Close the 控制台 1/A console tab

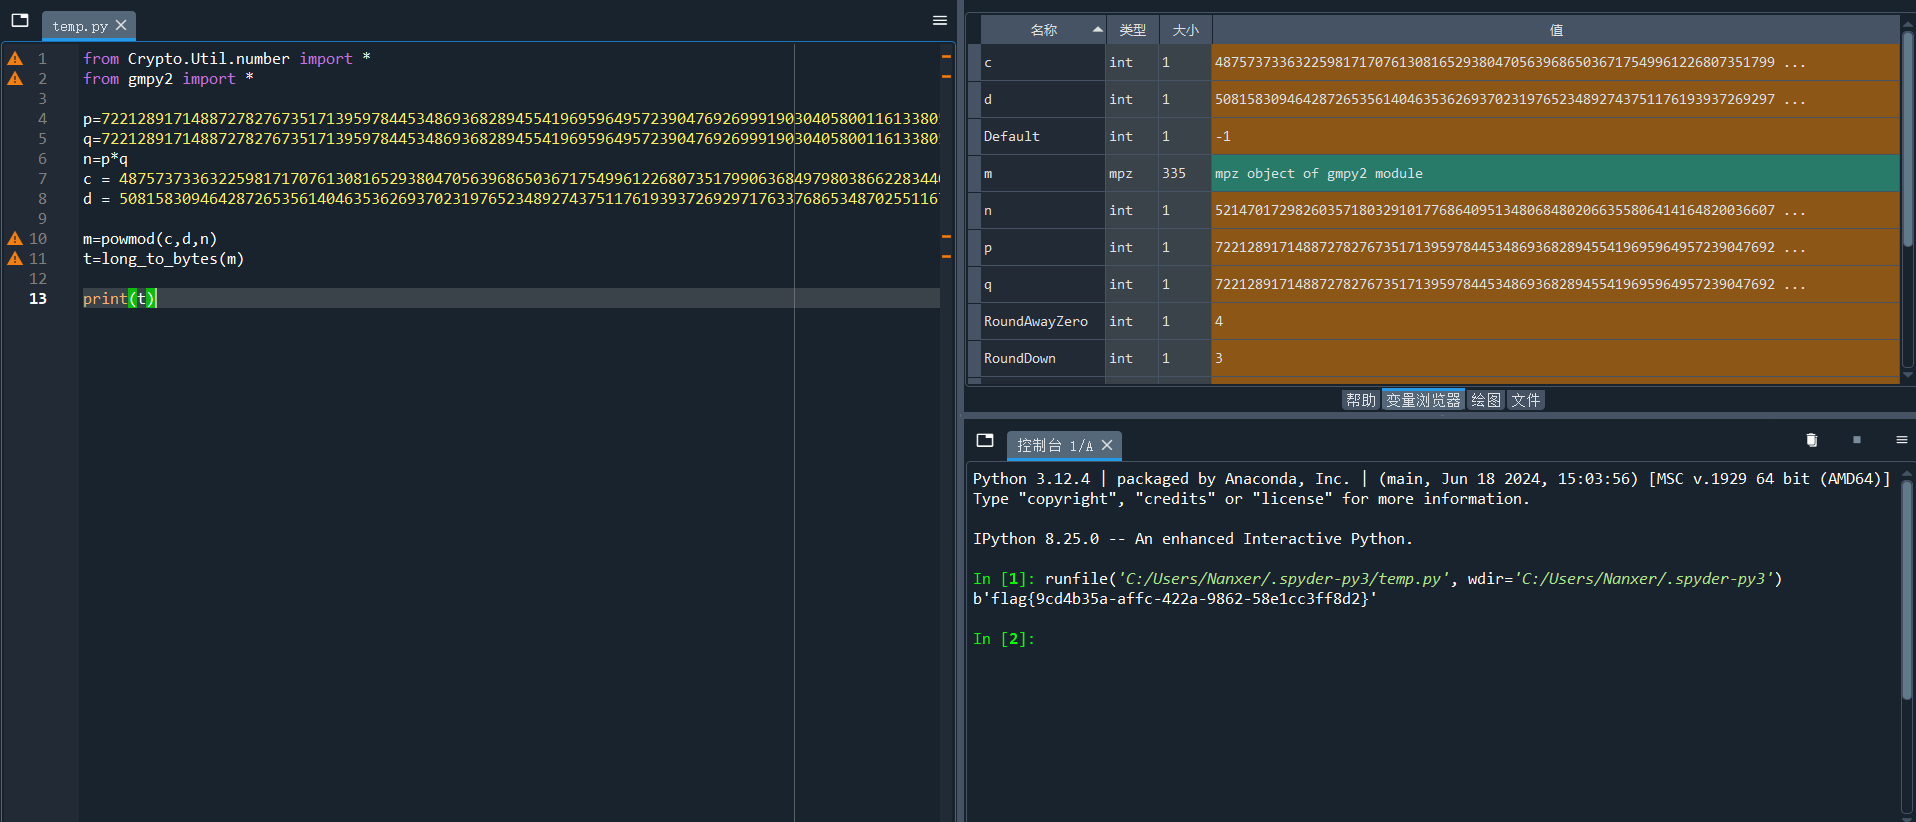coord(1107,445)
